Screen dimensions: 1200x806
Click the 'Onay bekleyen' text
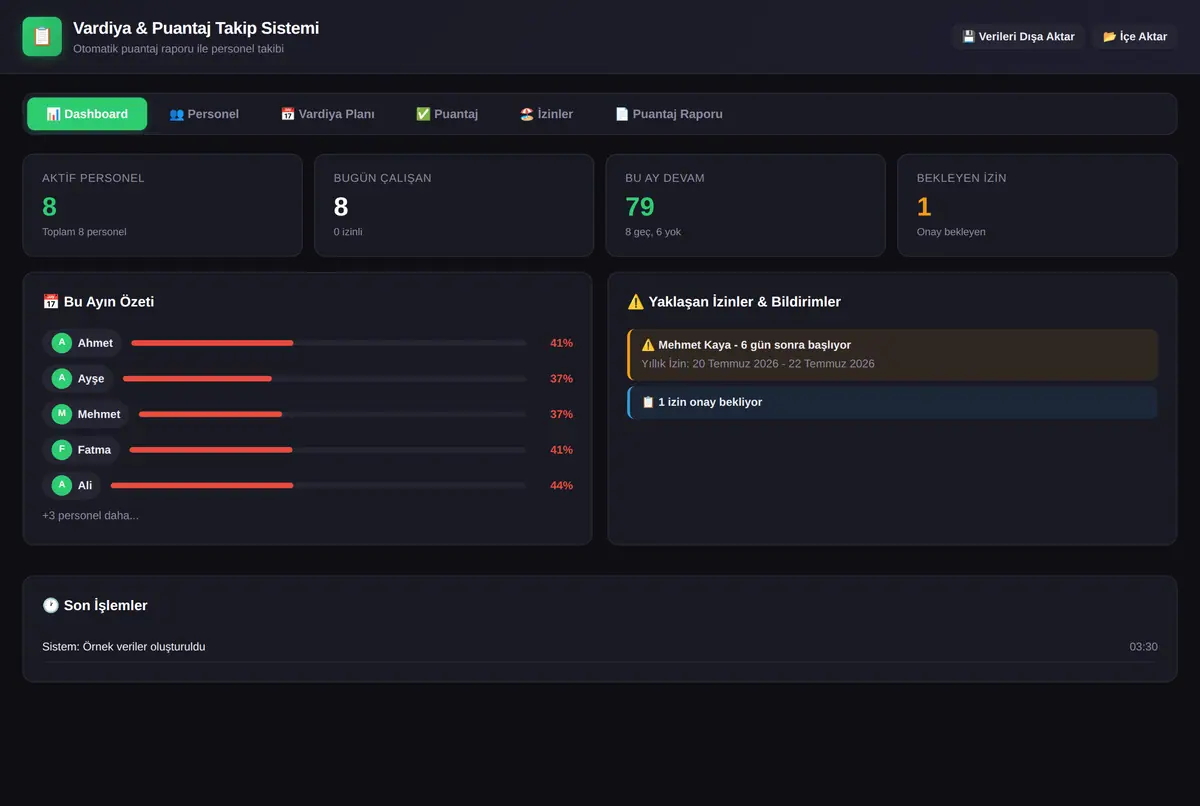(x=951, y=232)
